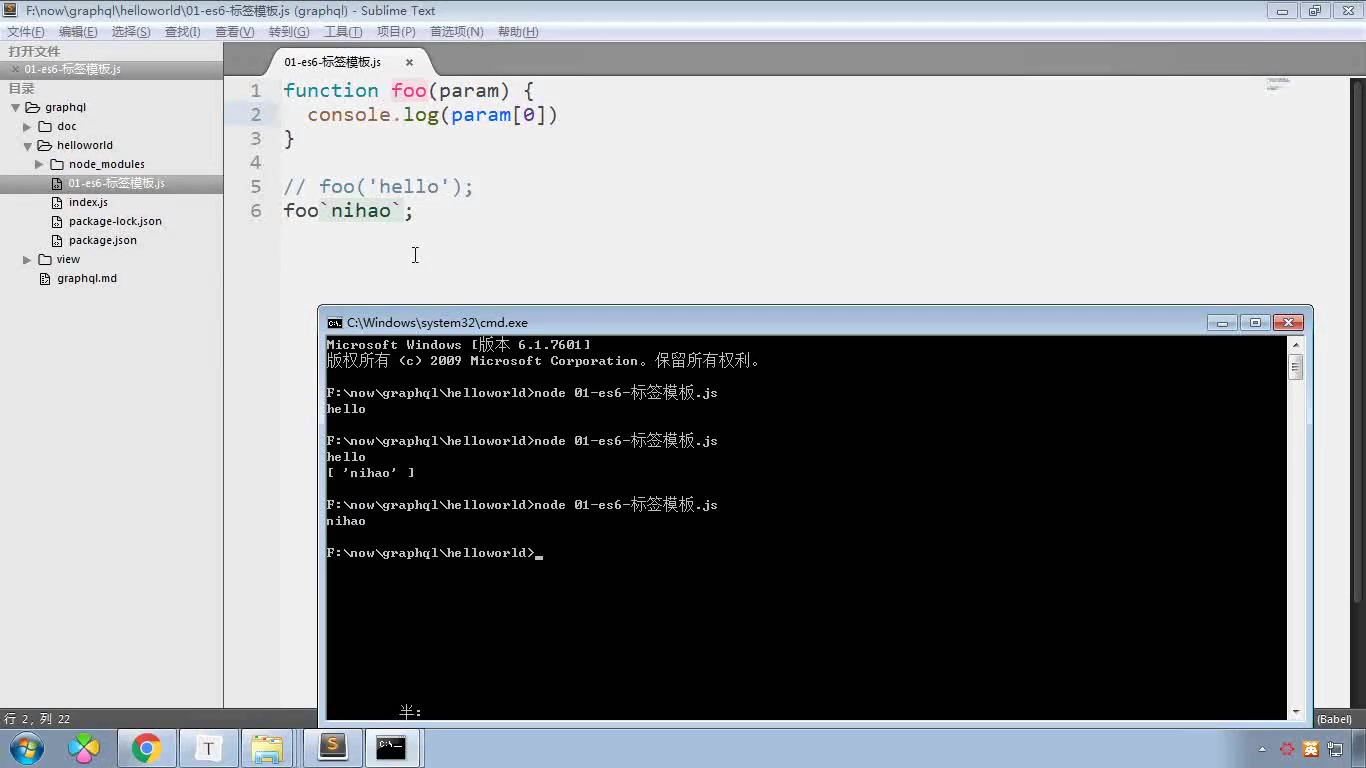This screenshot has height=768, width=1366.
Task: Expand the view folder
Action: [x=27, y=260]
